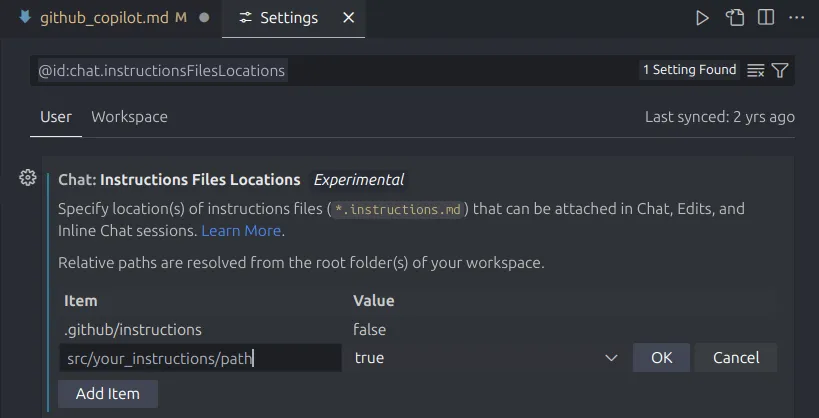Click the false value of .github/instructions
This screenshot has width=819, height=418.
click(x=370, y=330)
